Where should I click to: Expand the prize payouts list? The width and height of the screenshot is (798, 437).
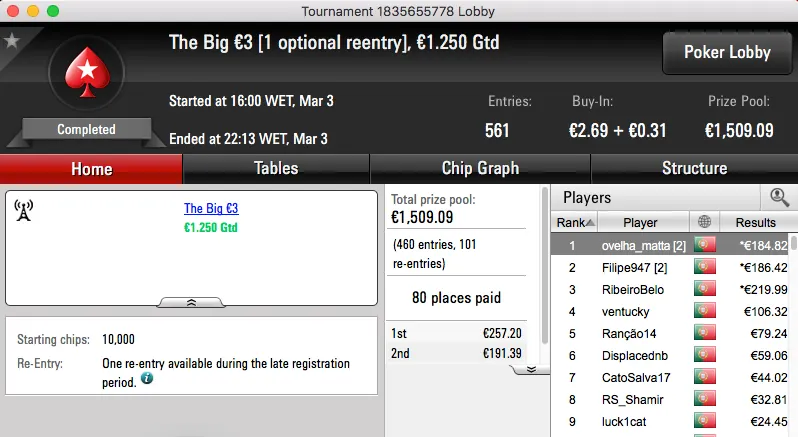pos(530,368)
